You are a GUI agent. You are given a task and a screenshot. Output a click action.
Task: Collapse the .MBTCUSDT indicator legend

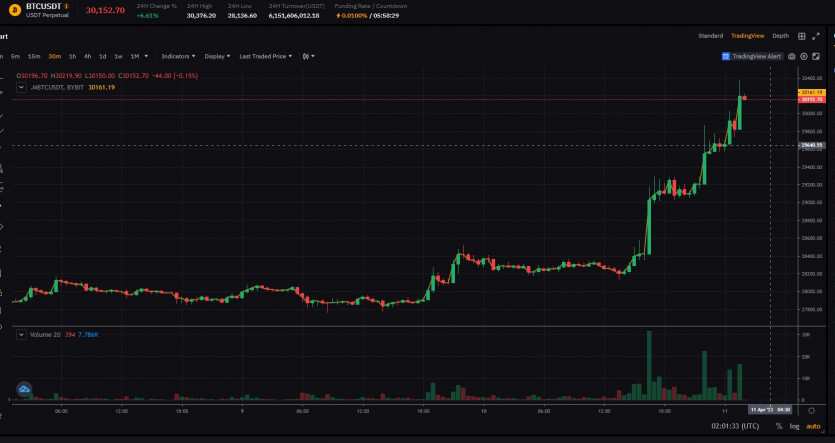pyautogui.click(x=21, y=87)
